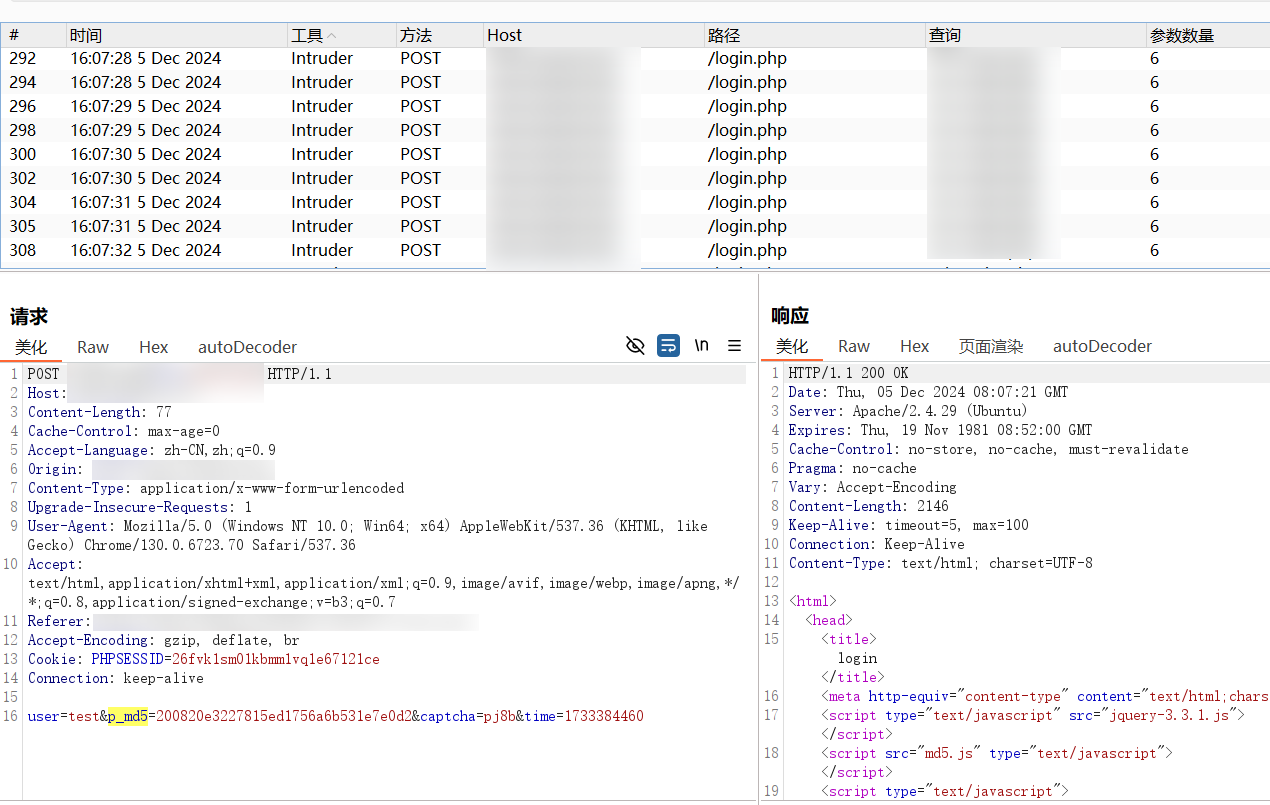Click the User-Agent header line in request
This screenshot has height=805, width=1270.
click(x=368, y=535)
